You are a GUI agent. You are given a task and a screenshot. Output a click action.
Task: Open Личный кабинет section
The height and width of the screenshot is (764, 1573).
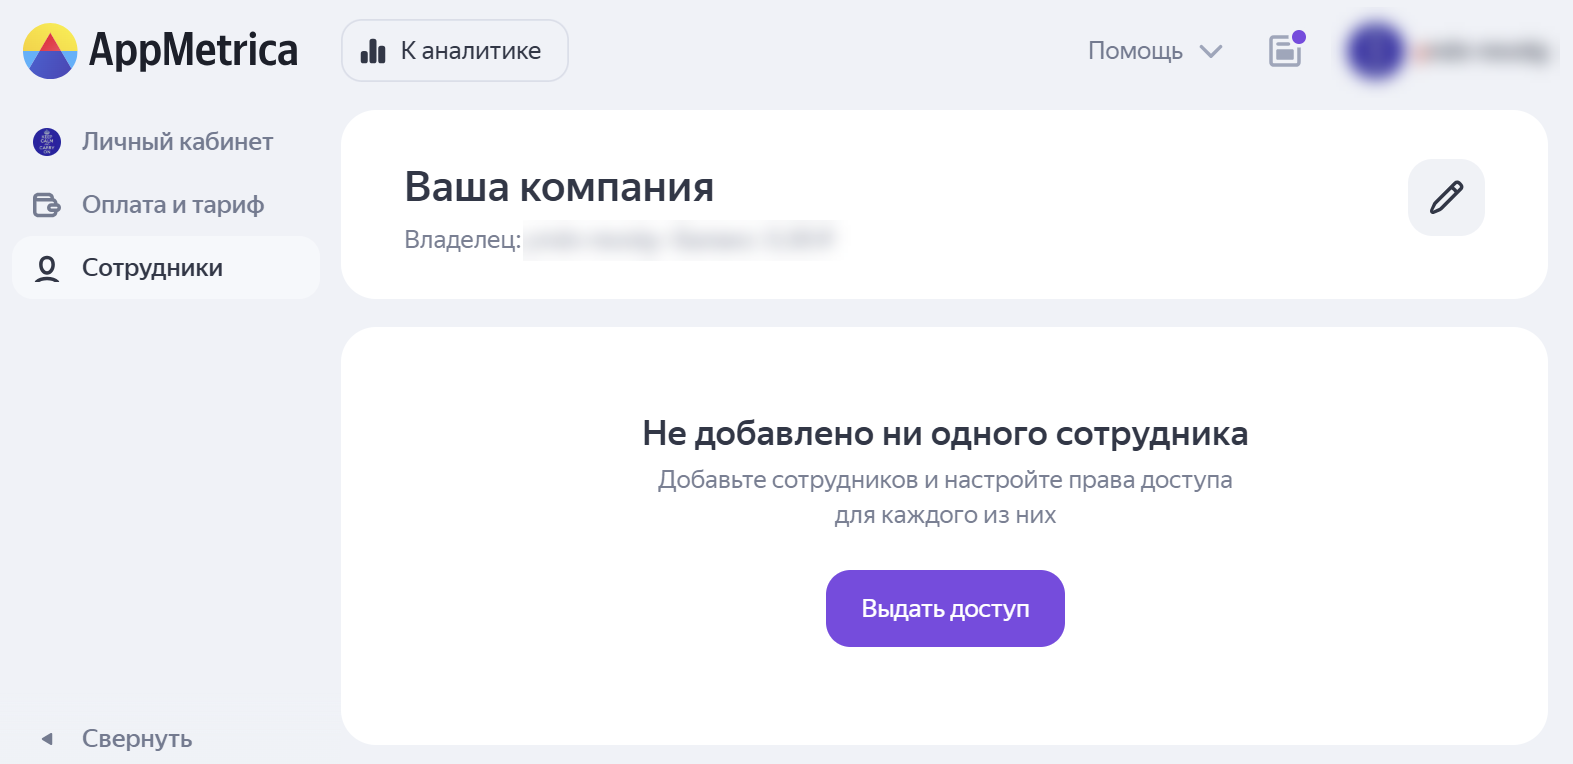(x=177, y=142)
